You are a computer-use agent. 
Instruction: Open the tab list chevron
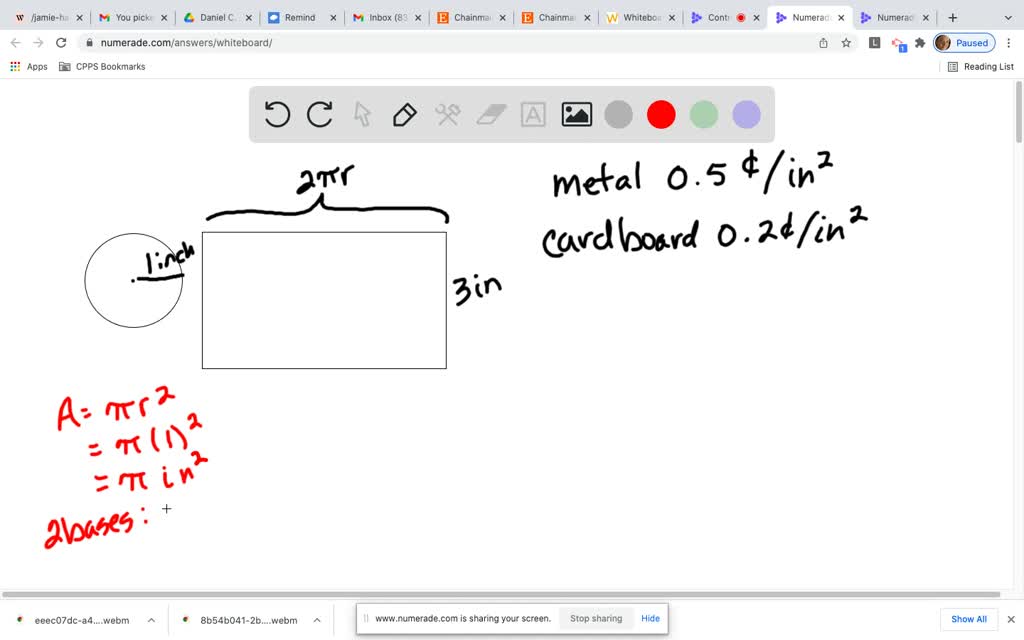click(1010, 17)
